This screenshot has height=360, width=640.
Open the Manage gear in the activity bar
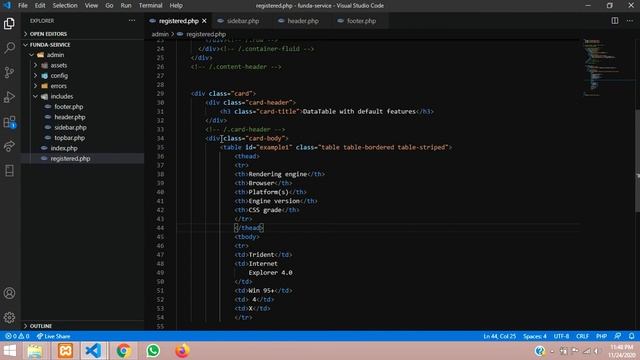9,318
